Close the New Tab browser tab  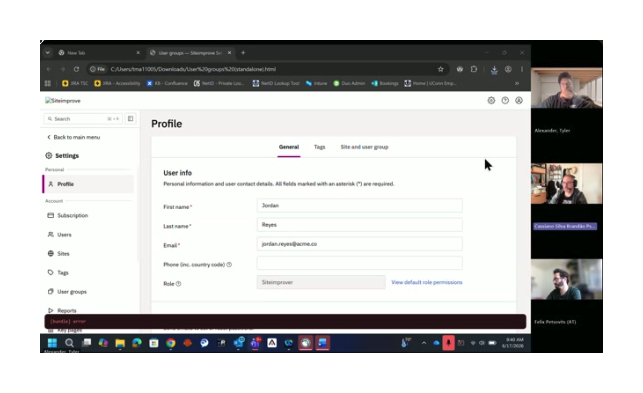coord(138,53)
